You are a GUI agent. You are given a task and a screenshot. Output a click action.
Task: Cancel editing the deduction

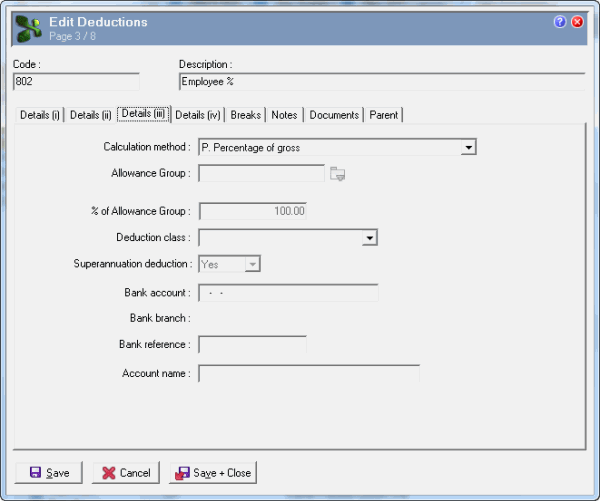coord(126,473)
